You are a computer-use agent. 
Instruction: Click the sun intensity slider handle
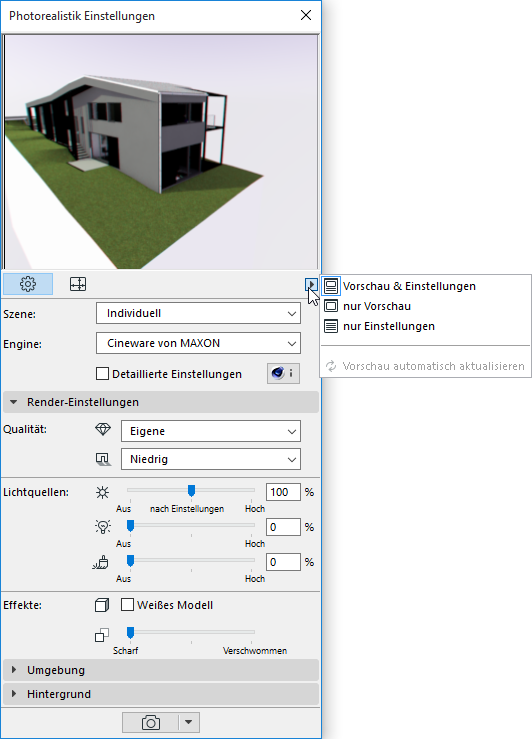point(191,491)
